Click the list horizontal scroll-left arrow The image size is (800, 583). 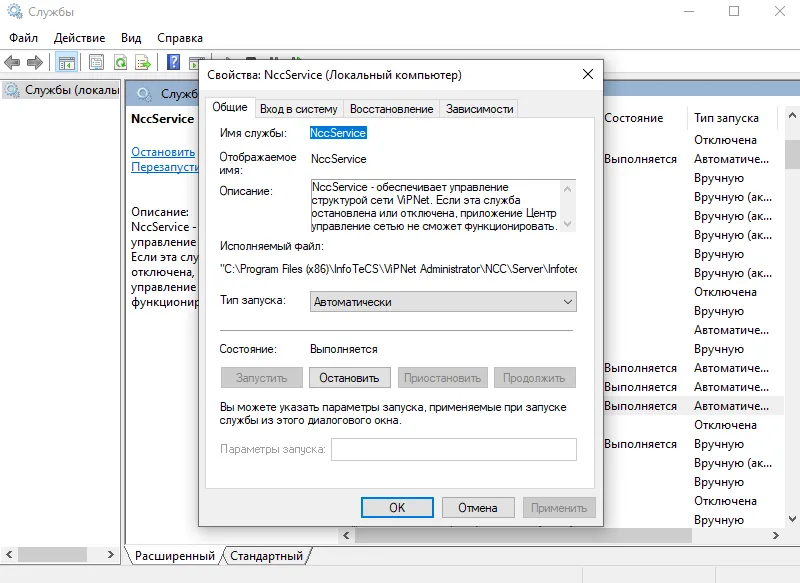(346, 535)
